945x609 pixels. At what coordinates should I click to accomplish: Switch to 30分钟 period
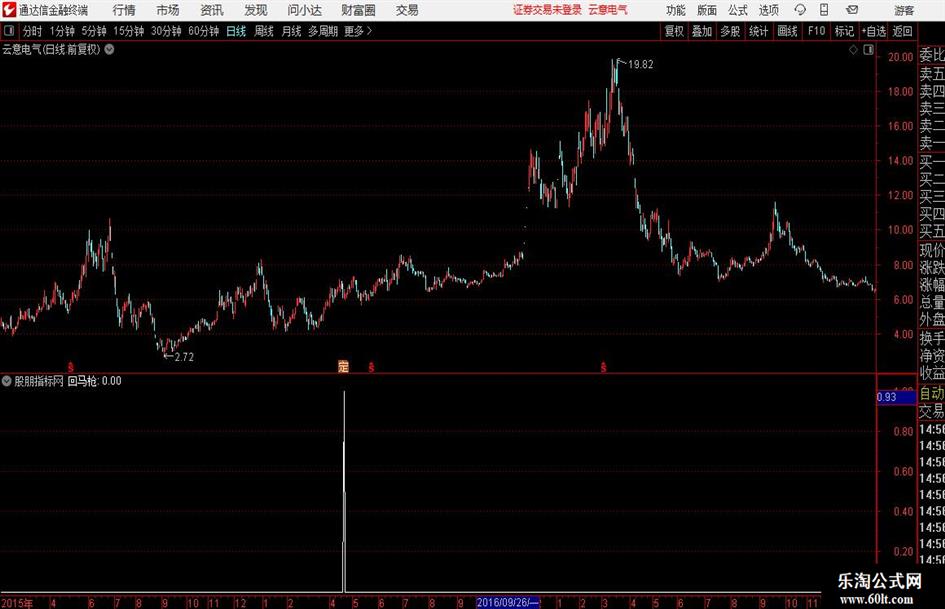[166, 31]
